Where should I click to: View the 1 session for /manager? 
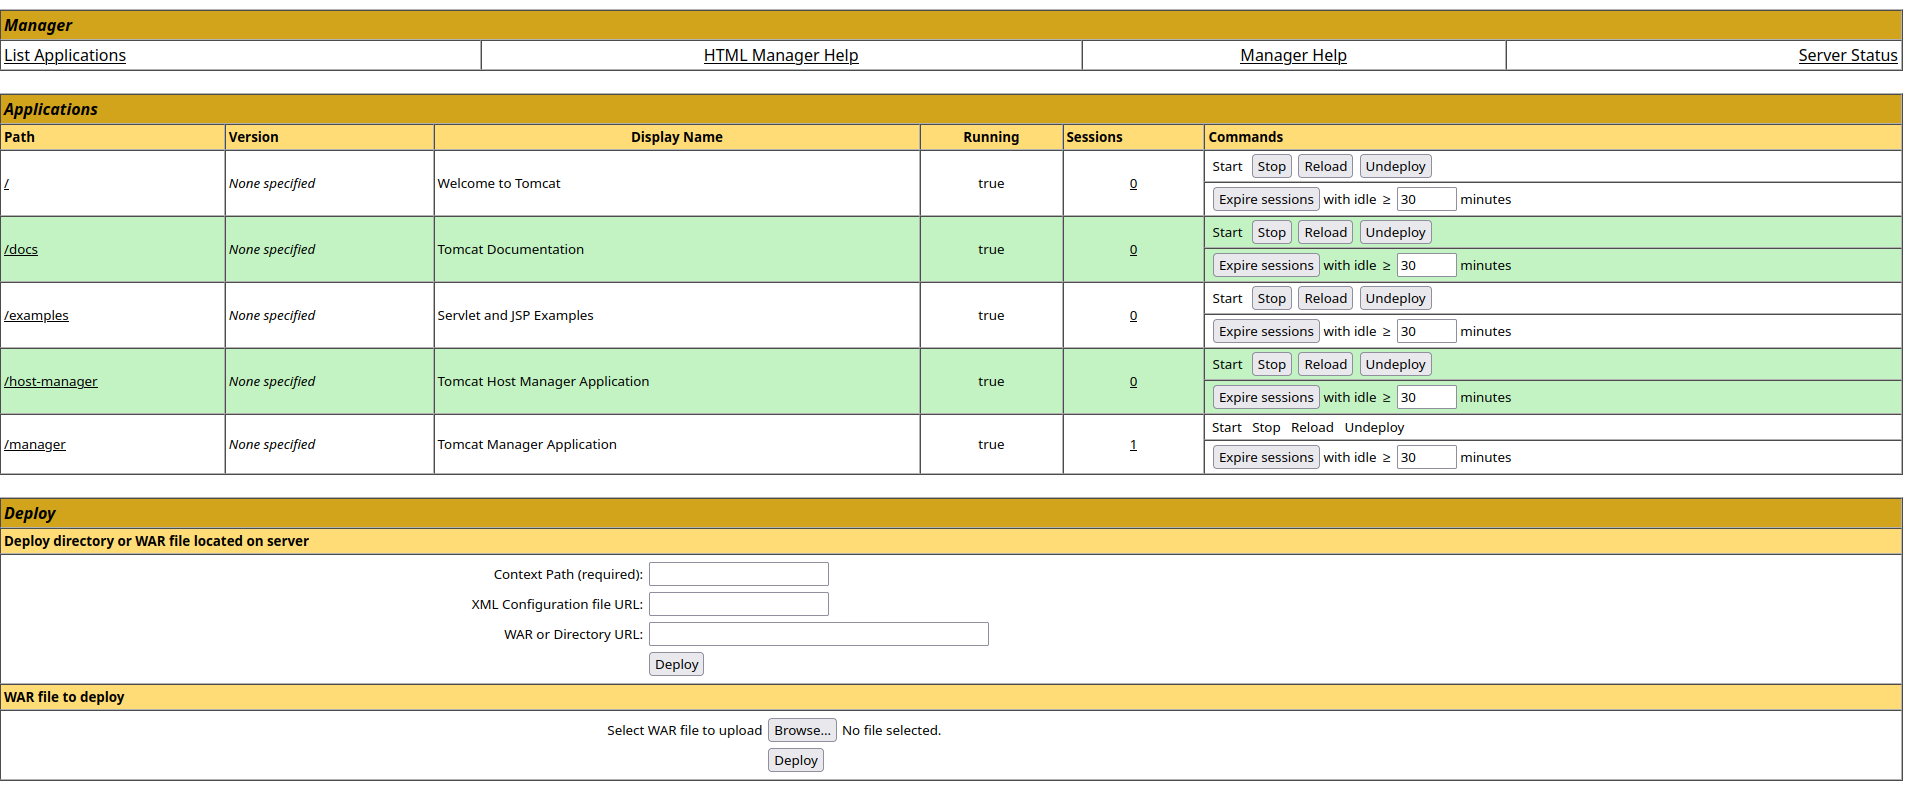pos(1133,445)
